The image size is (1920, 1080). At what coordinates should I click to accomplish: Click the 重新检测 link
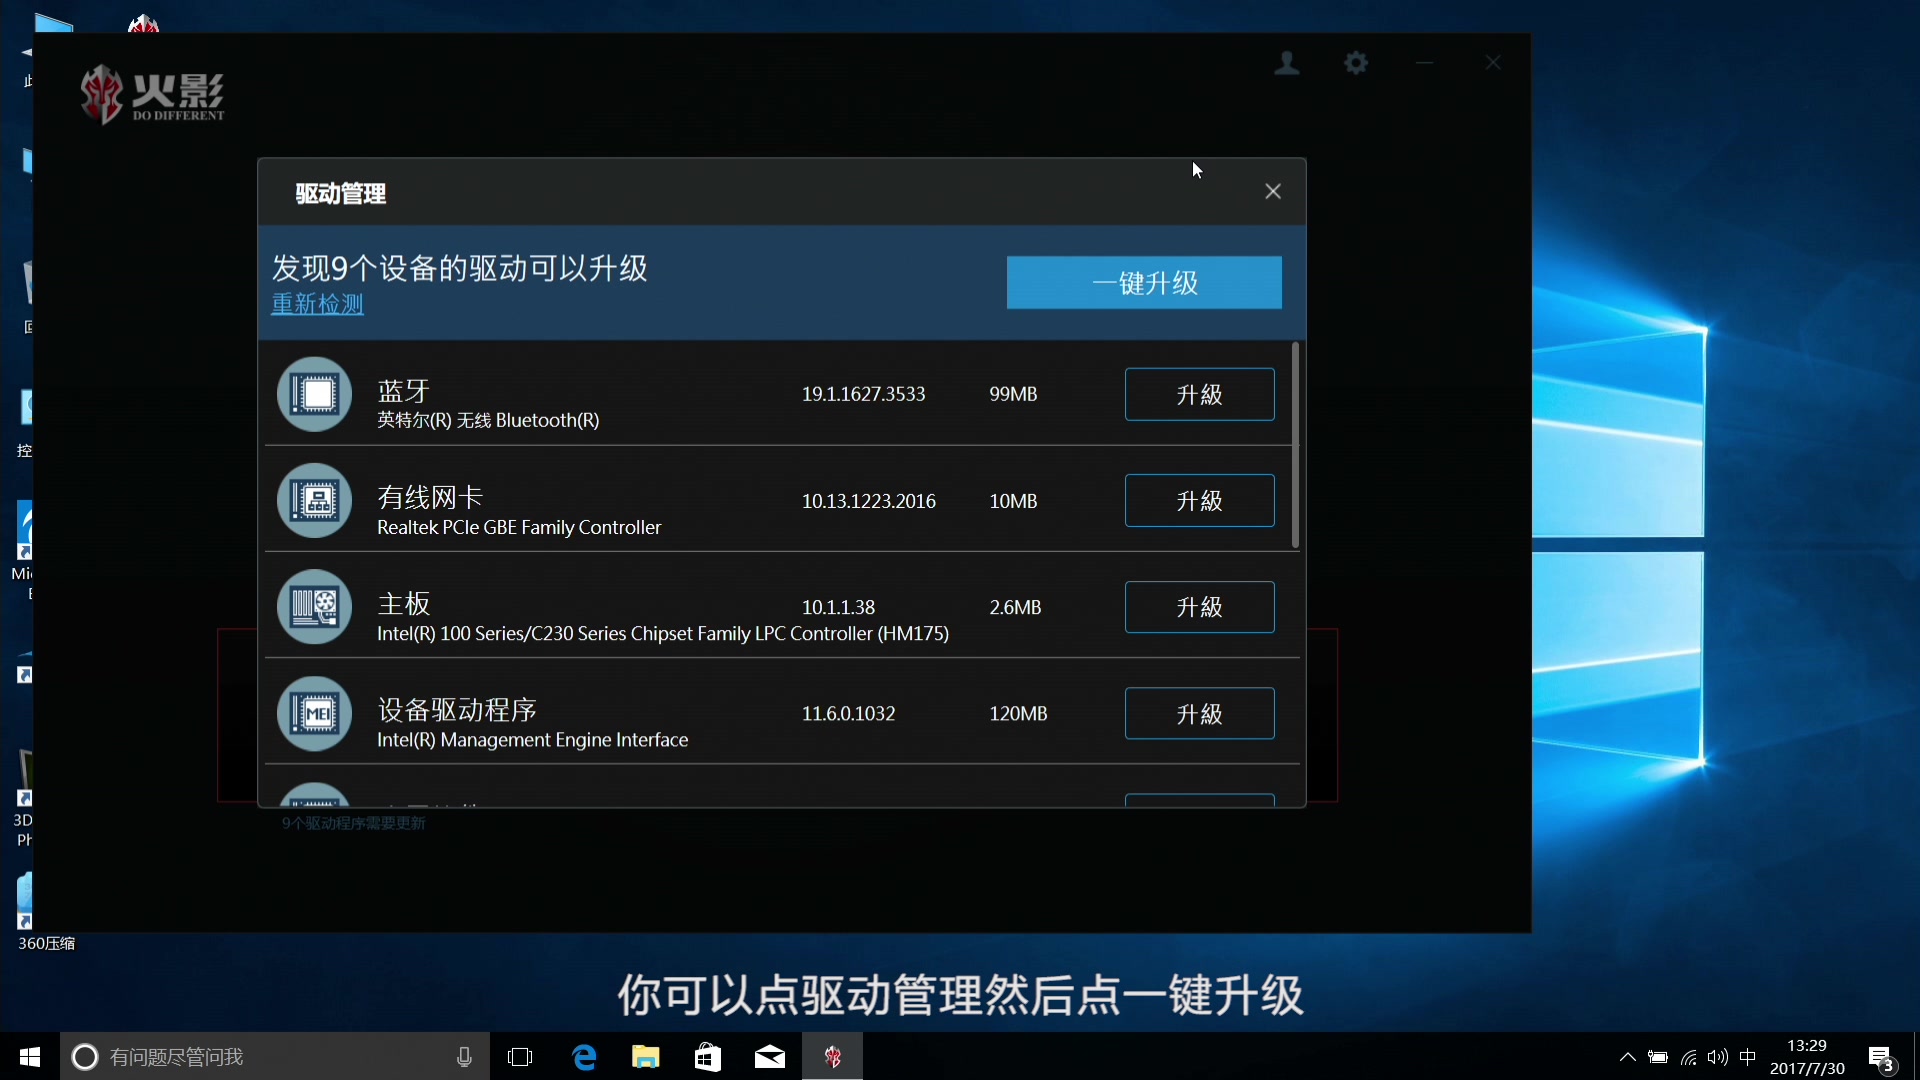(x=318, y=304)
